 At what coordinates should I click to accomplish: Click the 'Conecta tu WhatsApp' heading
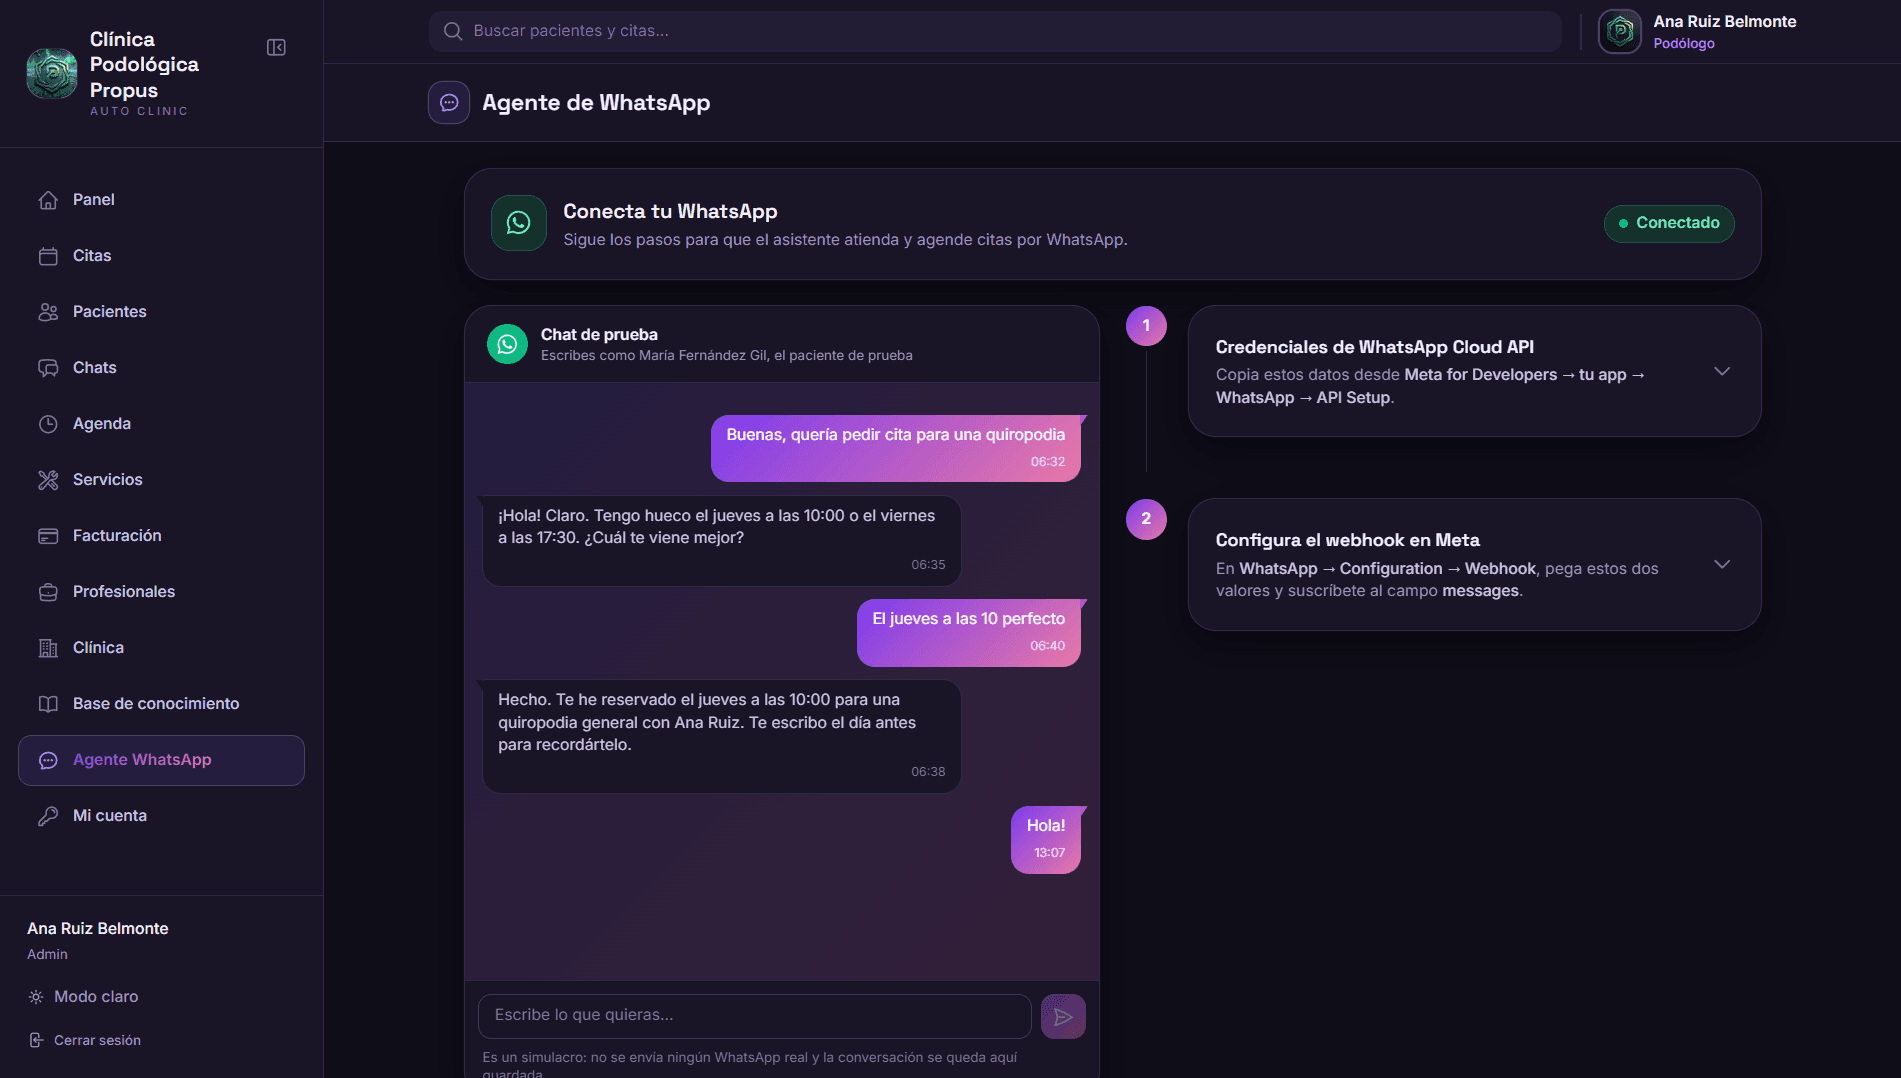(x=670, y=212)
